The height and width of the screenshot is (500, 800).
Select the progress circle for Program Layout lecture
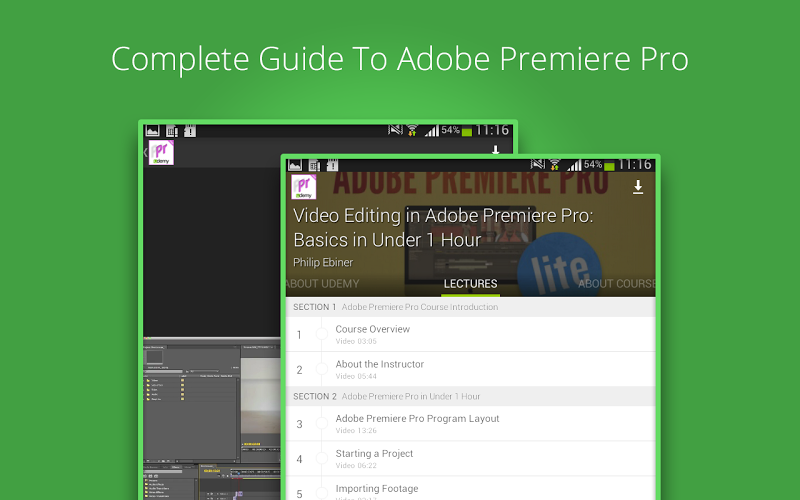click(x=322, y=423)
